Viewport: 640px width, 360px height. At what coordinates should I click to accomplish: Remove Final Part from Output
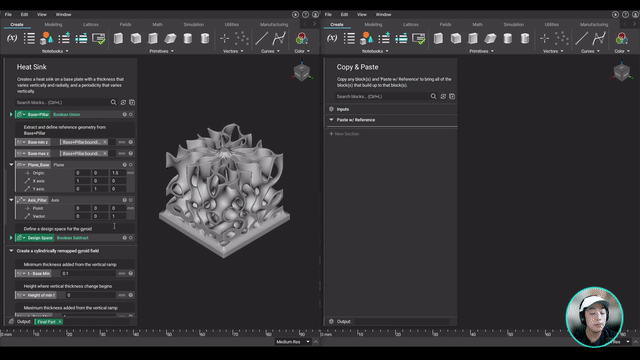(x=60, y=322)
